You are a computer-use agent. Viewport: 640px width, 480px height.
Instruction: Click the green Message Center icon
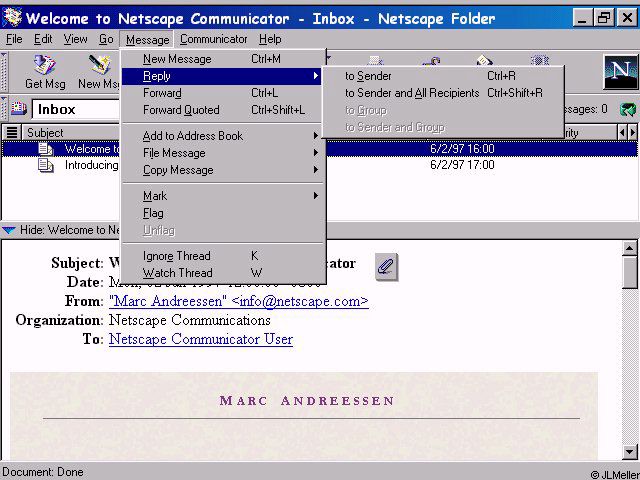(x=628, y=109)
